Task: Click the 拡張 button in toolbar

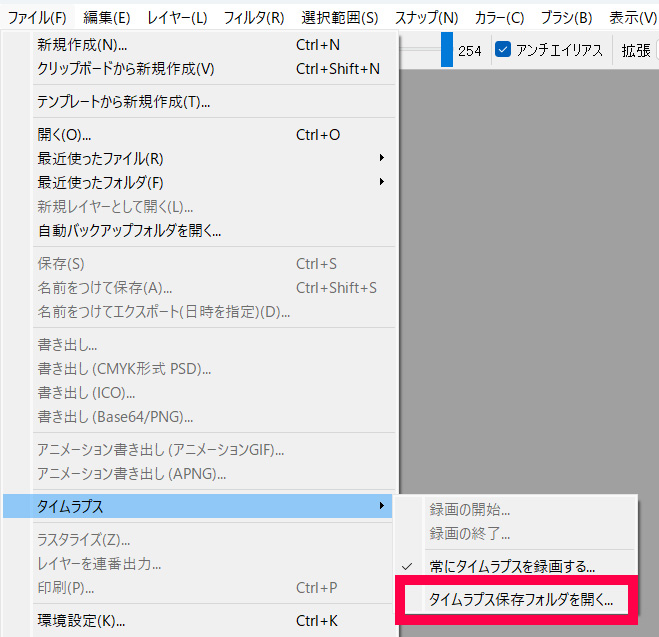Action: [635, 50]
